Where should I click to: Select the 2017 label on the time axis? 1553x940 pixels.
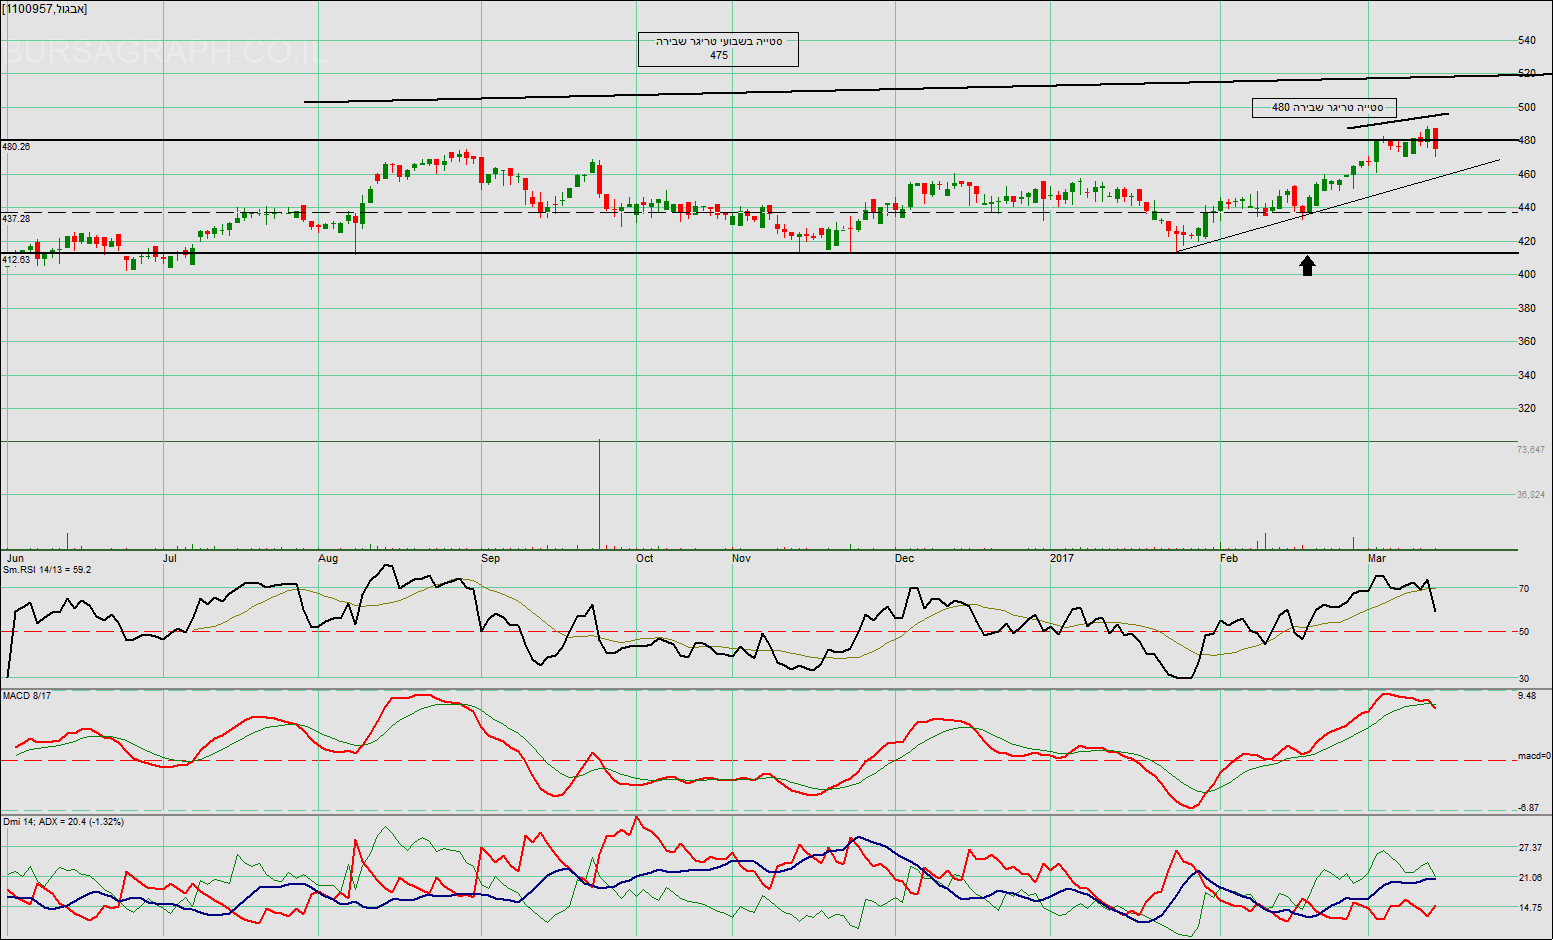[1061, 558]
